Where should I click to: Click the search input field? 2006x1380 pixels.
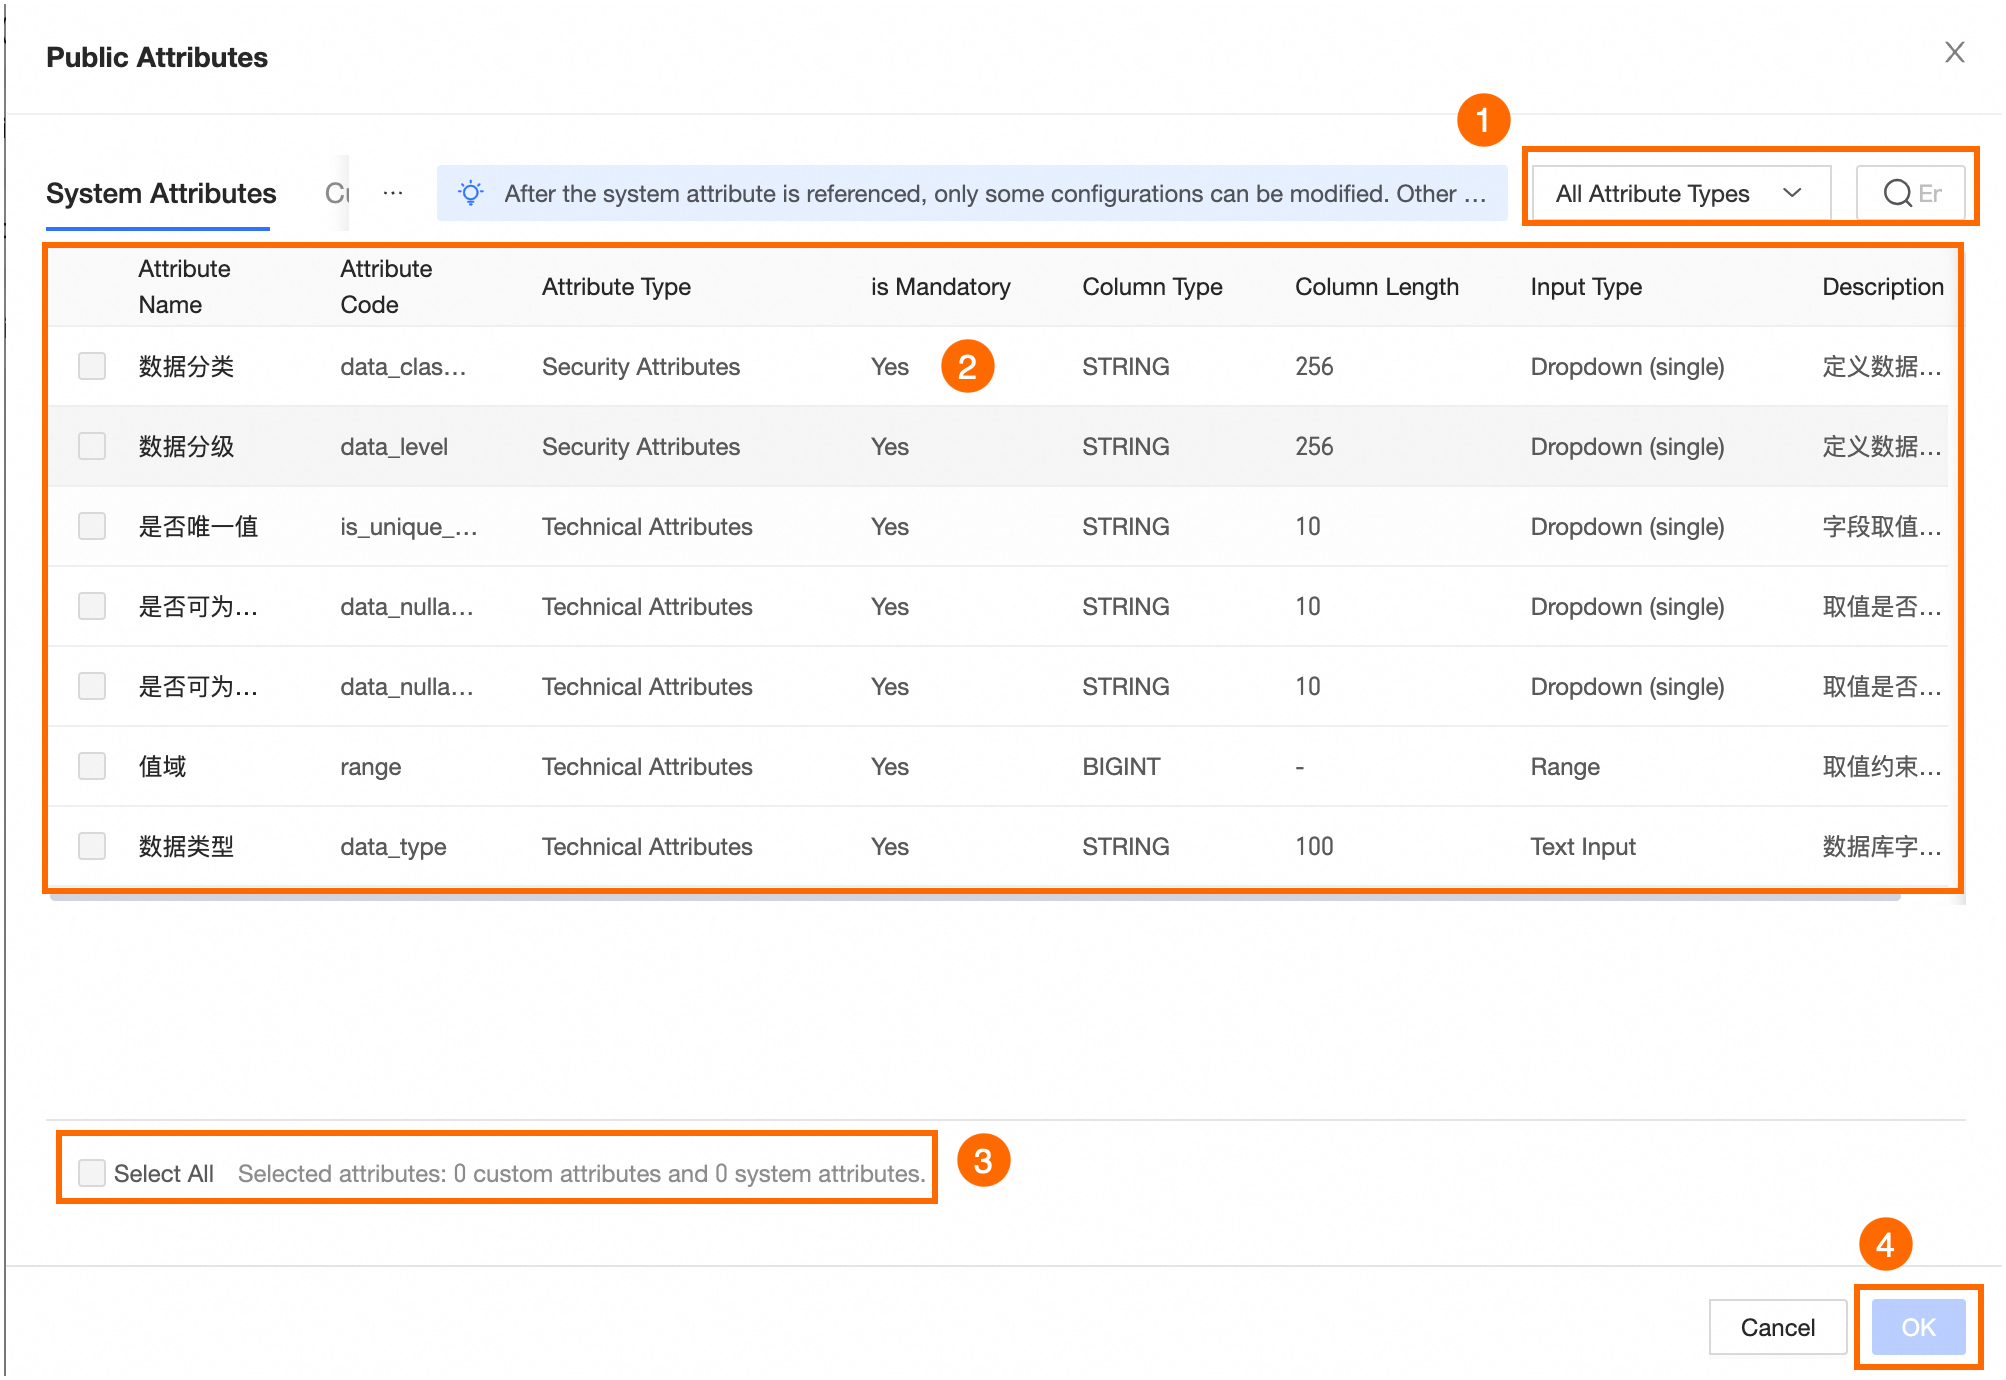(1911, 193)
